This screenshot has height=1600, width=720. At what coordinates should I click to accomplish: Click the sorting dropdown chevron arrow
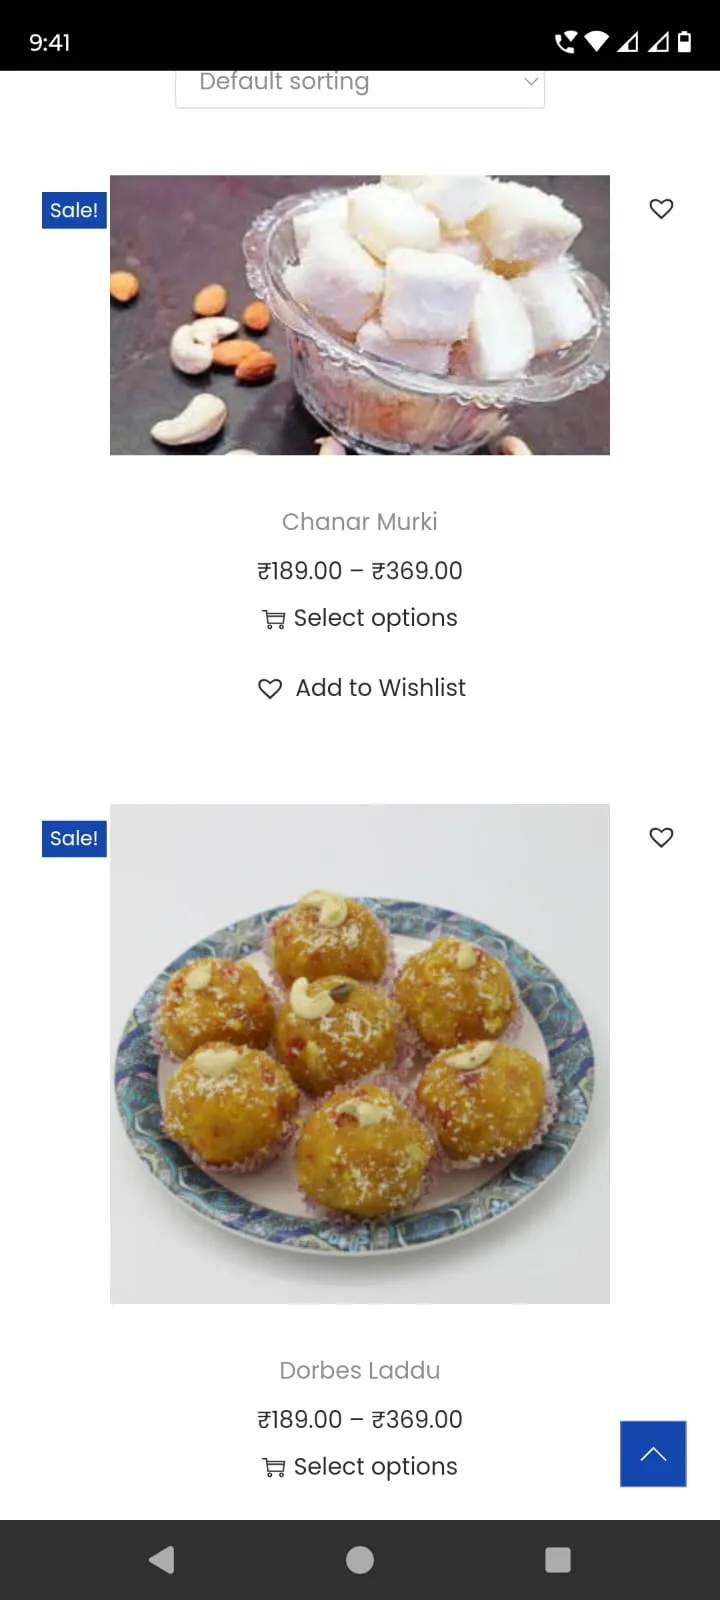click(x=531, y=81)
